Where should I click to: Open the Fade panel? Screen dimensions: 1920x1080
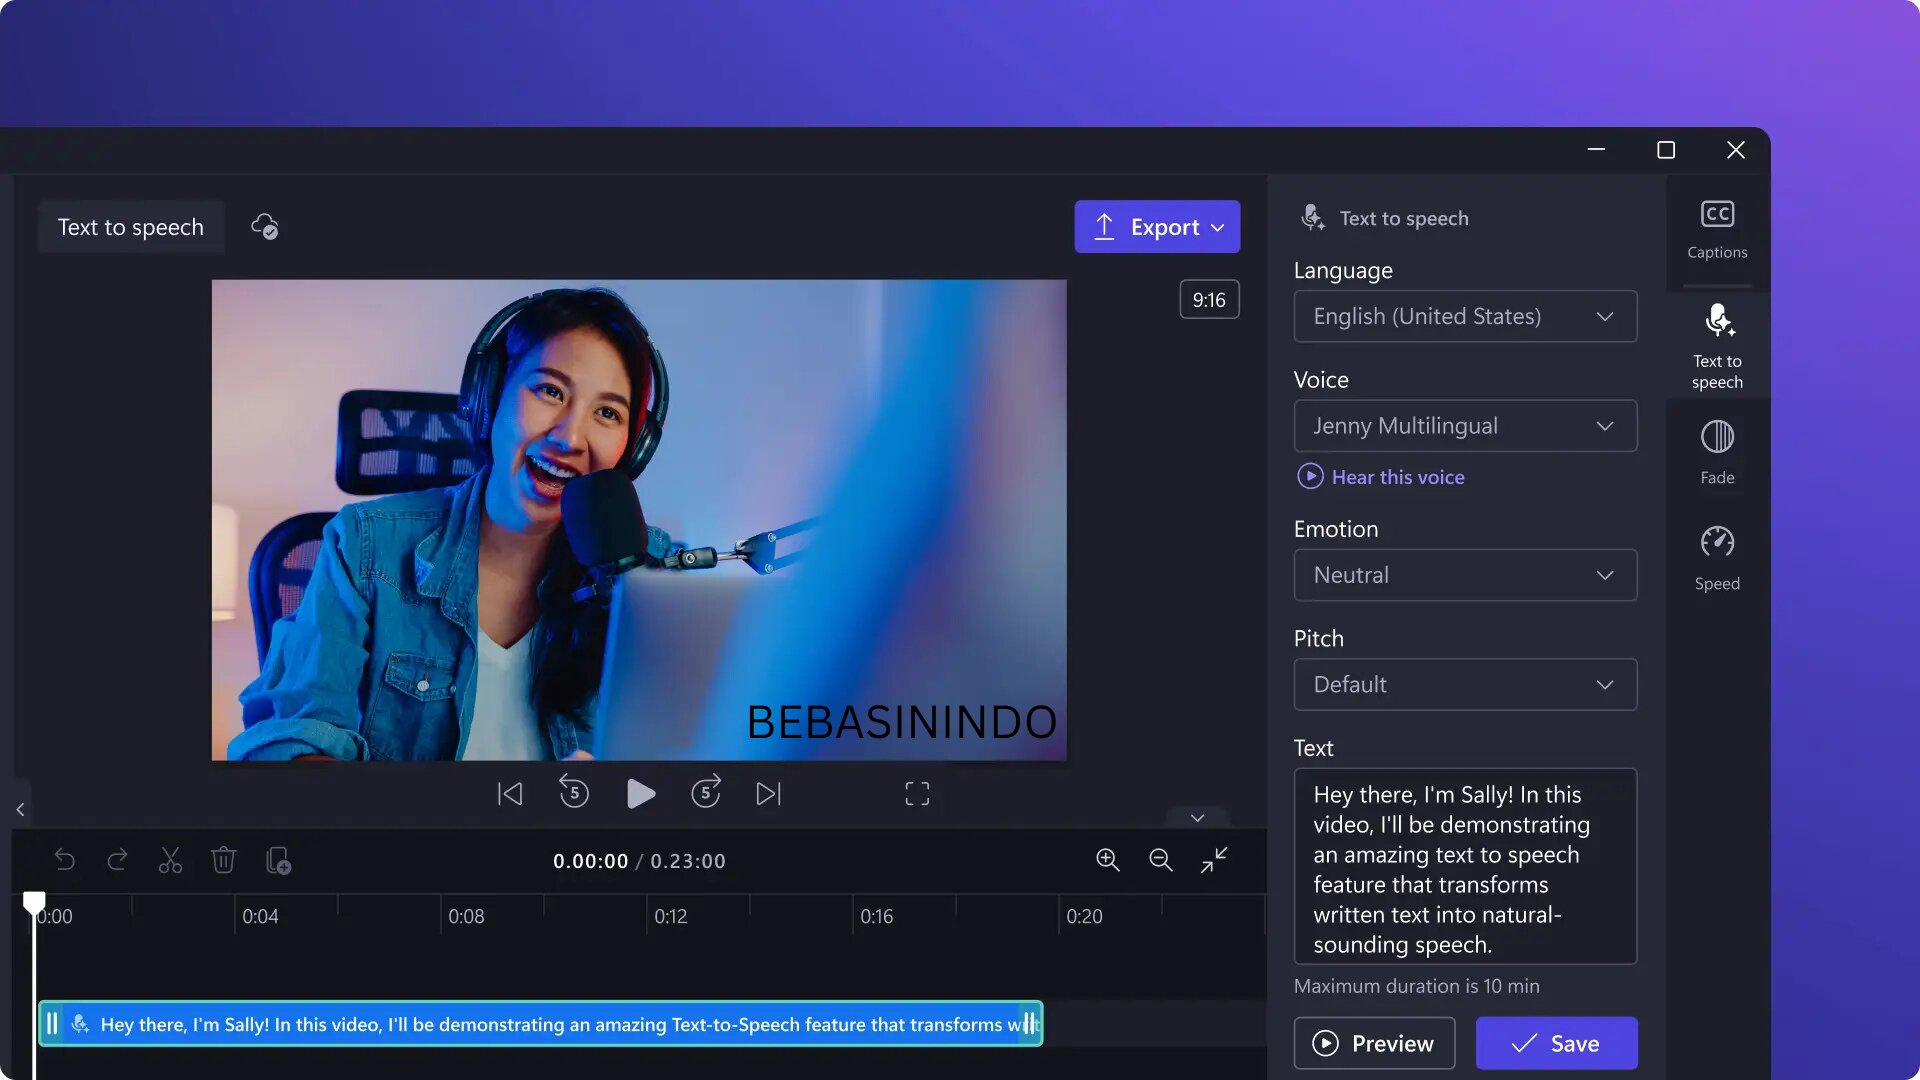[x=1717, y=452]
